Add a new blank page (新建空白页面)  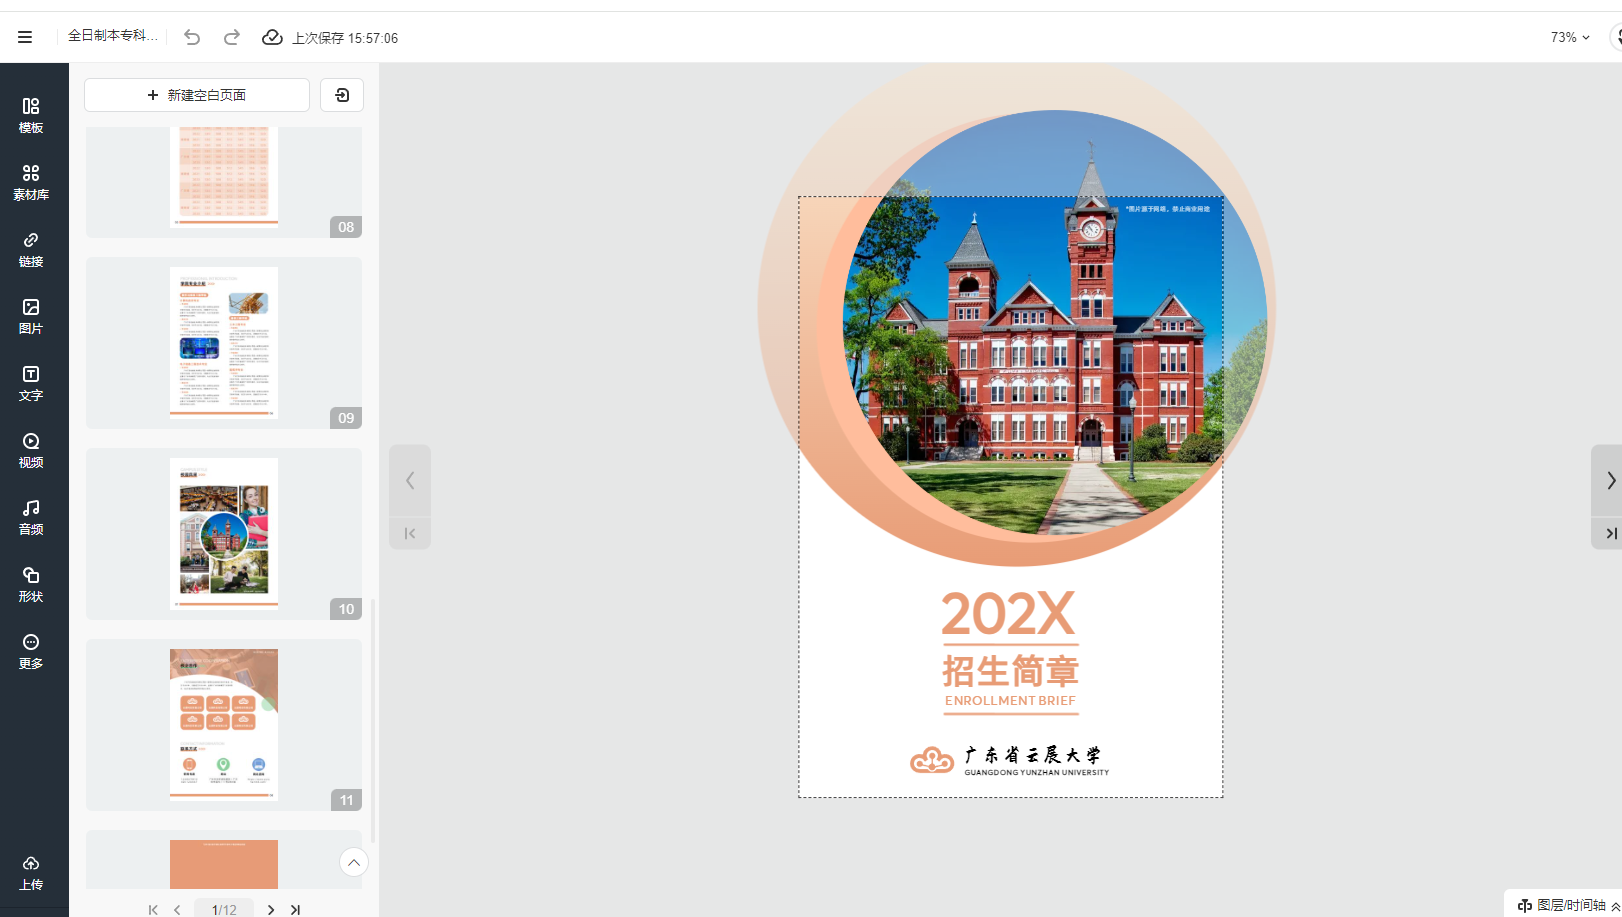coord(197,95)
